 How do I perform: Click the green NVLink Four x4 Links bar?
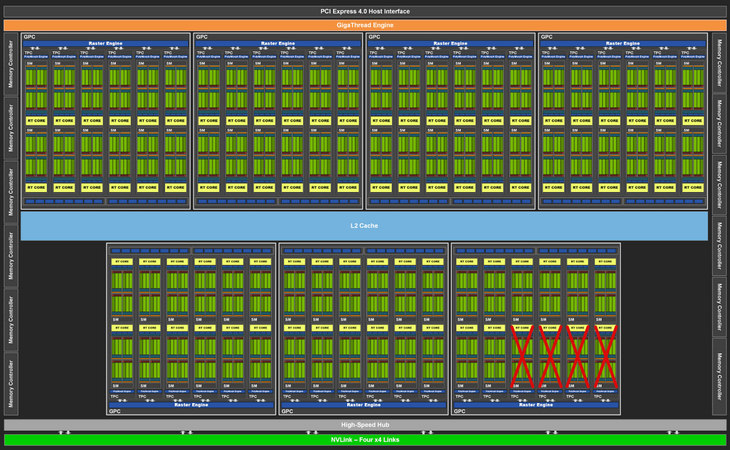point(364,440)
